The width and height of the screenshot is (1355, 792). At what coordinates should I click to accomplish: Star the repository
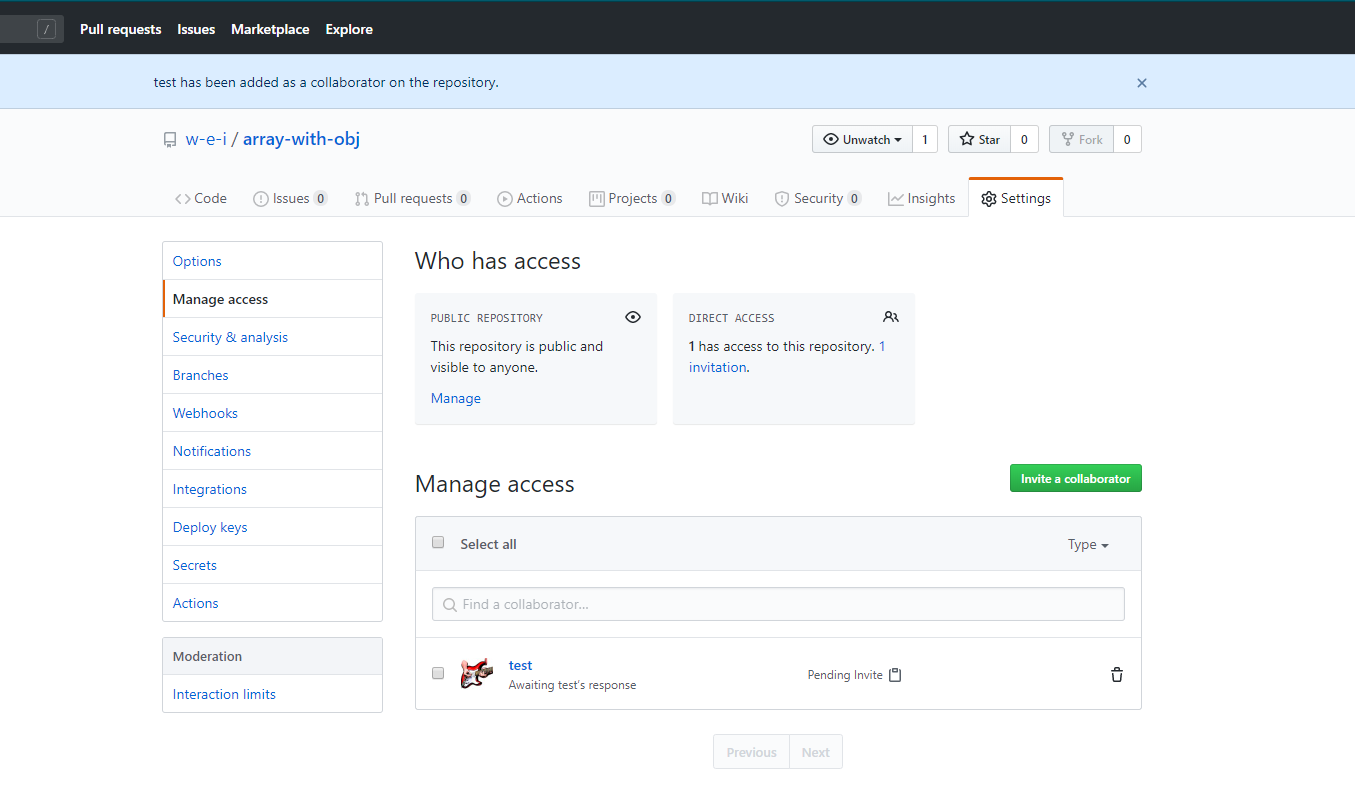pyautogui.click(x=979, y=140)
